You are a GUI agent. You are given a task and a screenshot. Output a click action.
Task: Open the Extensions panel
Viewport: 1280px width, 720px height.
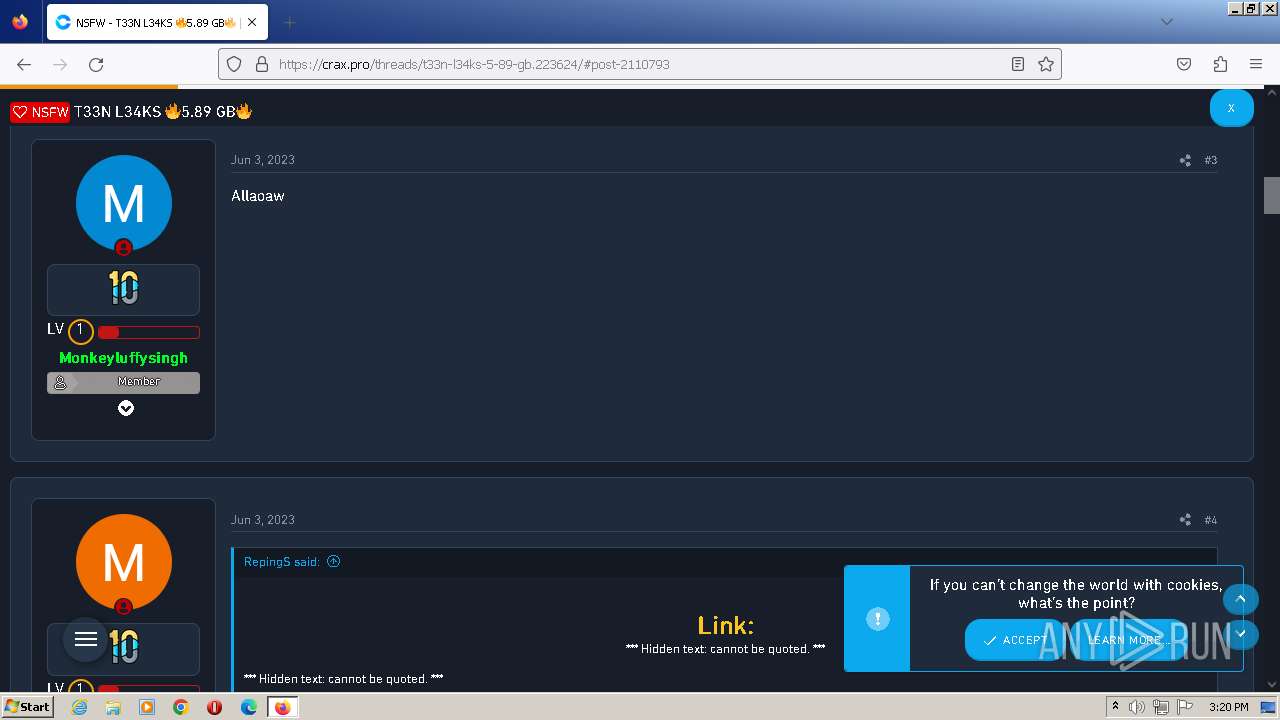(x=1220, y=64)
